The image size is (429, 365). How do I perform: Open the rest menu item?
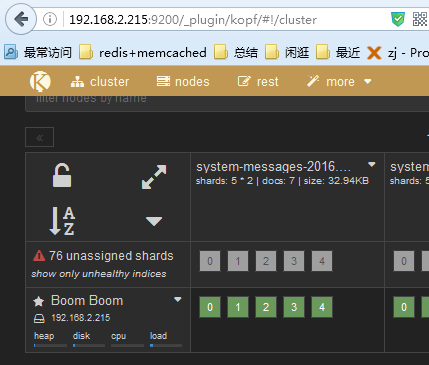point(258,81)
